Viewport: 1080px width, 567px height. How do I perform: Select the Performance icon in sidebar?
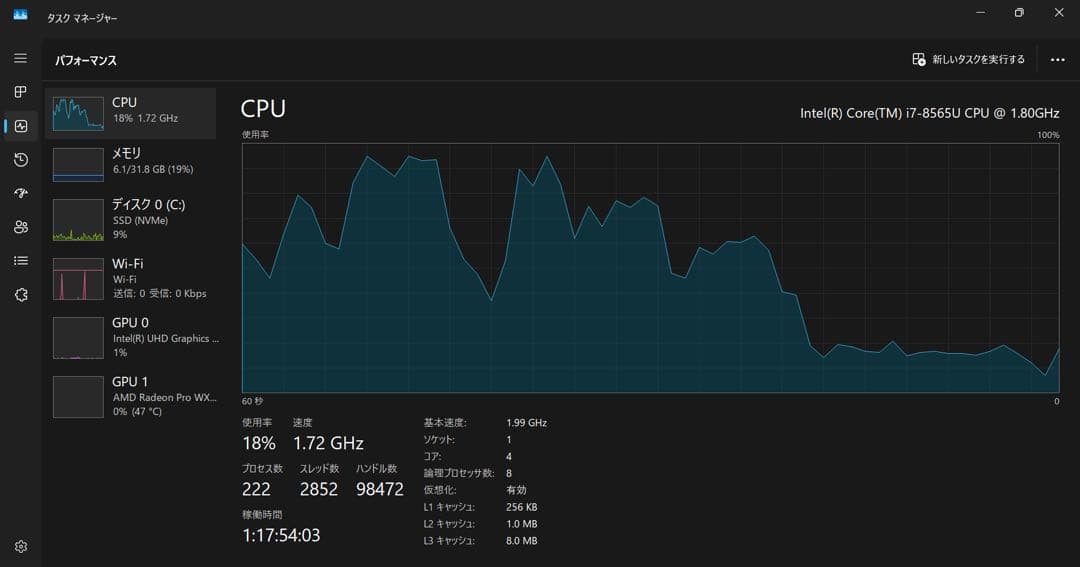21,126
